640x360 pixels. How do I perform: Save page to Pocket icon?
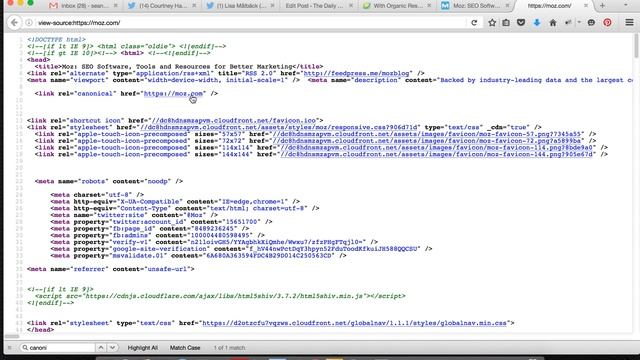(521, 23)
